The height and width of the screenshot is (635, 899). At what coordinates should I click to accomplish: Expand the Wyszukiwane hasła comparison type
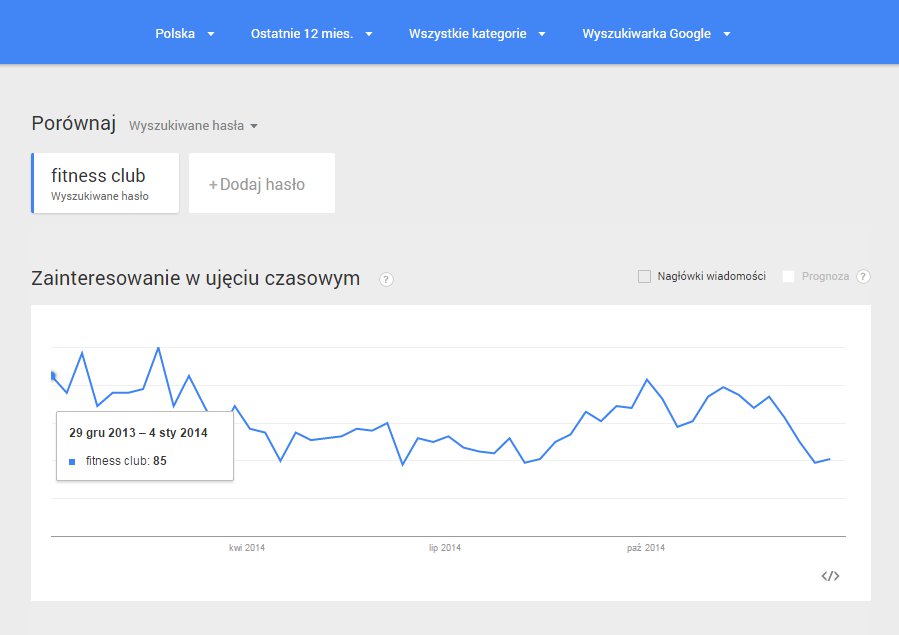tap(193, 126)
